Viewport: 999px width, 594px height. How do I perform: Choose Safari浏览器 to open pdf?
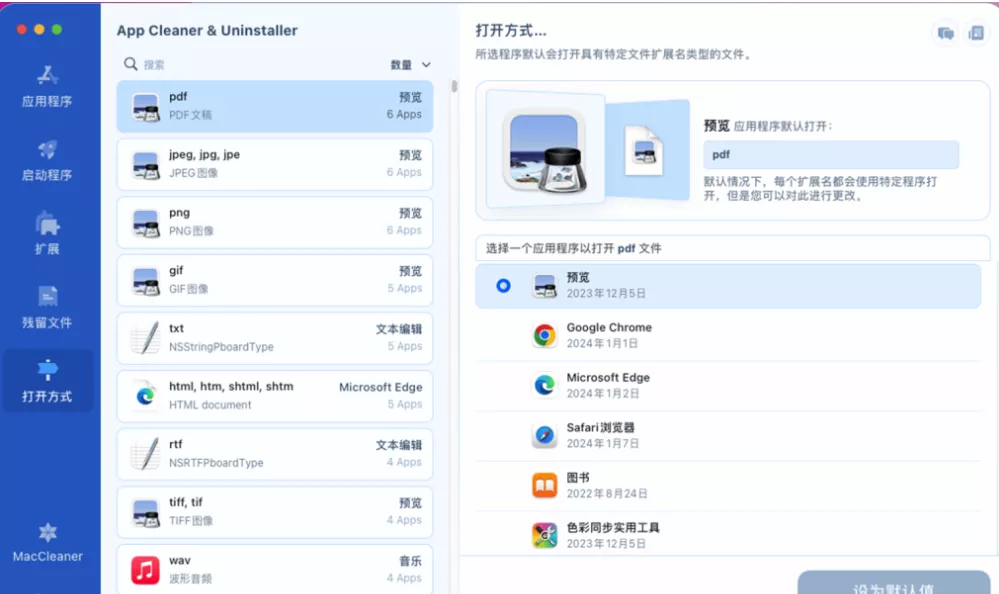click(728, 435)
